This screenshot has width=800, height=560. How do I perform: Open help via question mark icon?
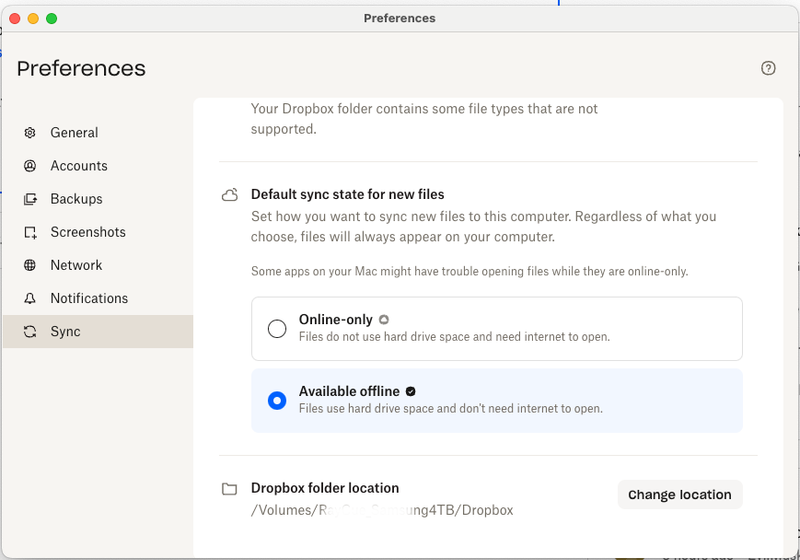768,68
